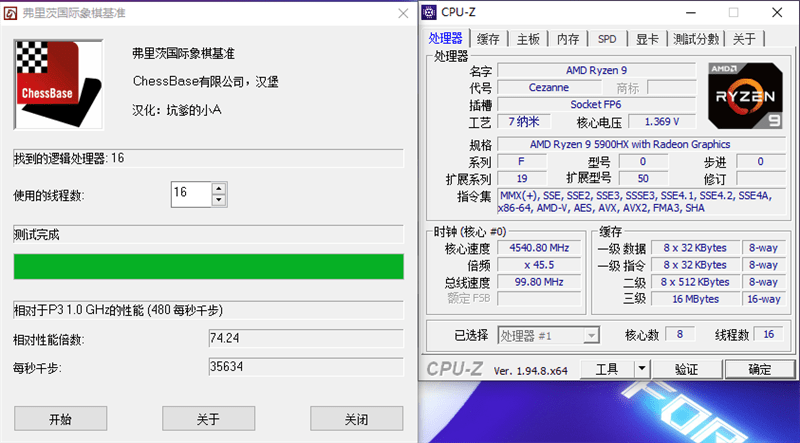This screenshot has height=443, width=800.
Task: Close the Fritz Chess Benchmark window
Action: coord(403,13)
